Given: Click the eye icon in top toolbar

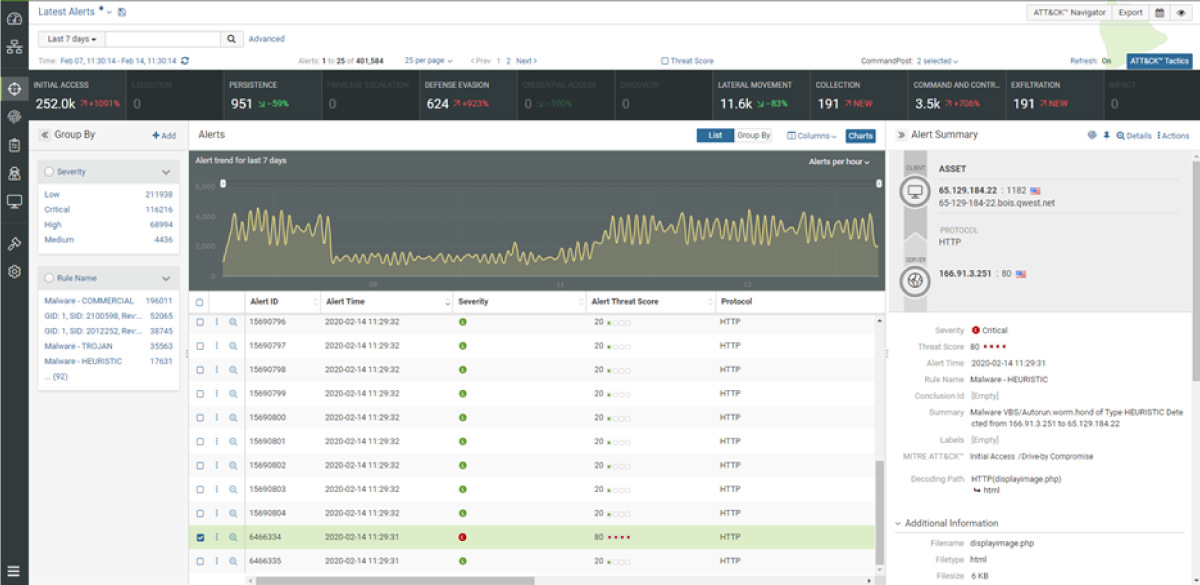Looking at the screenshot, I should [1180, 13].
